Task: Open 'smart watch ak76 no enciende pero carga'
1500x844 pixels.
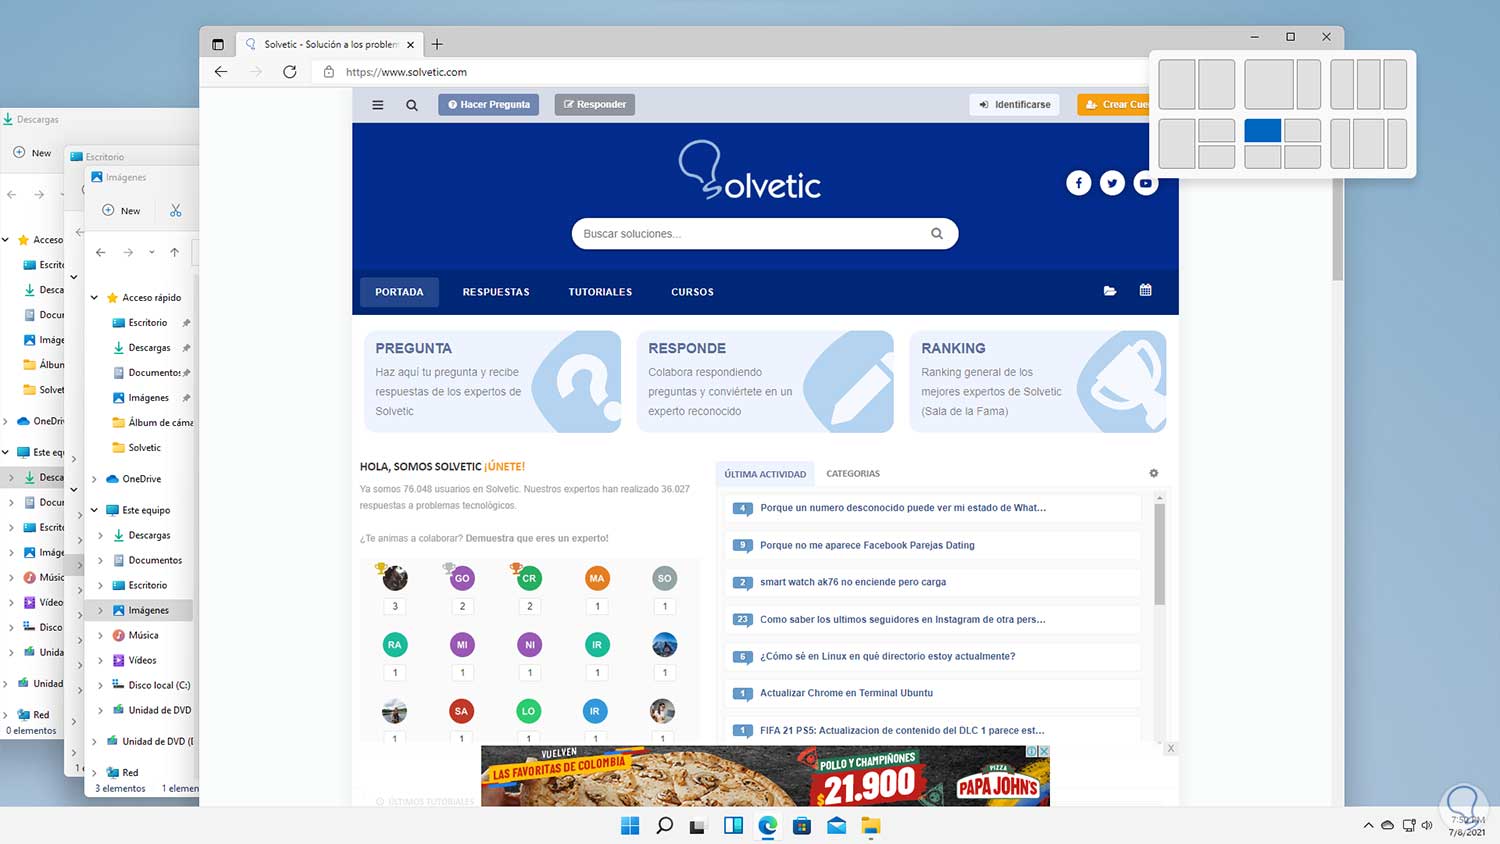Action: pos(853,582)
